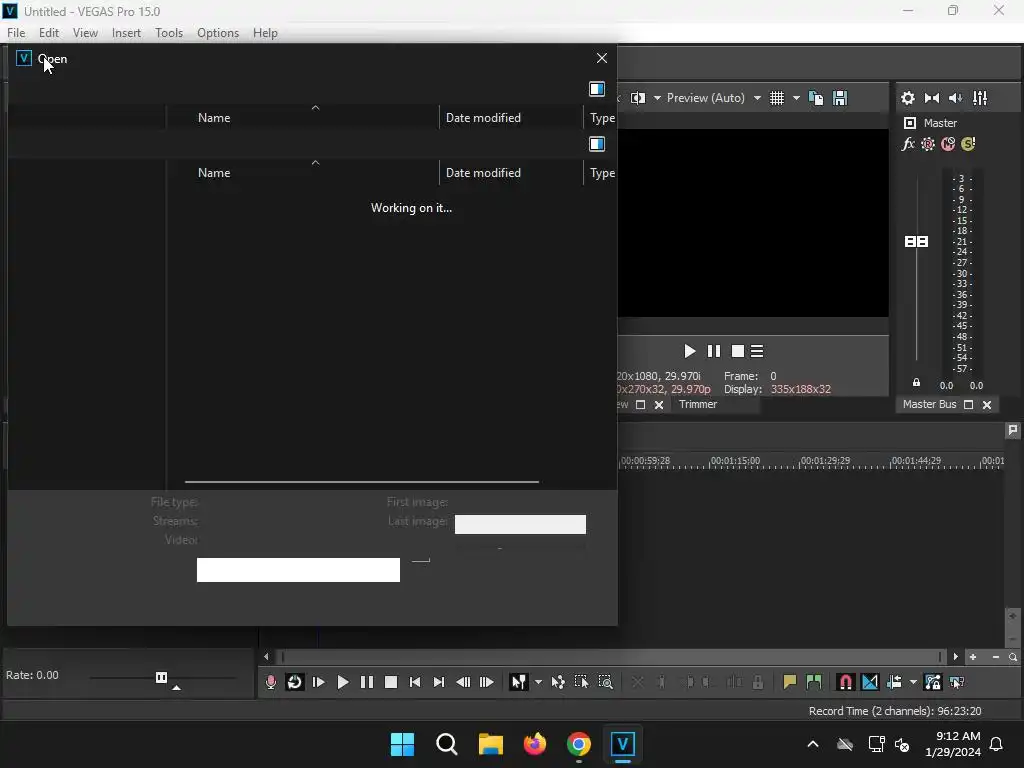The width and height of the screenshot is (1024, 768).
Task: Click downmix output icon in Master Bus
Action: click(932, 98)
